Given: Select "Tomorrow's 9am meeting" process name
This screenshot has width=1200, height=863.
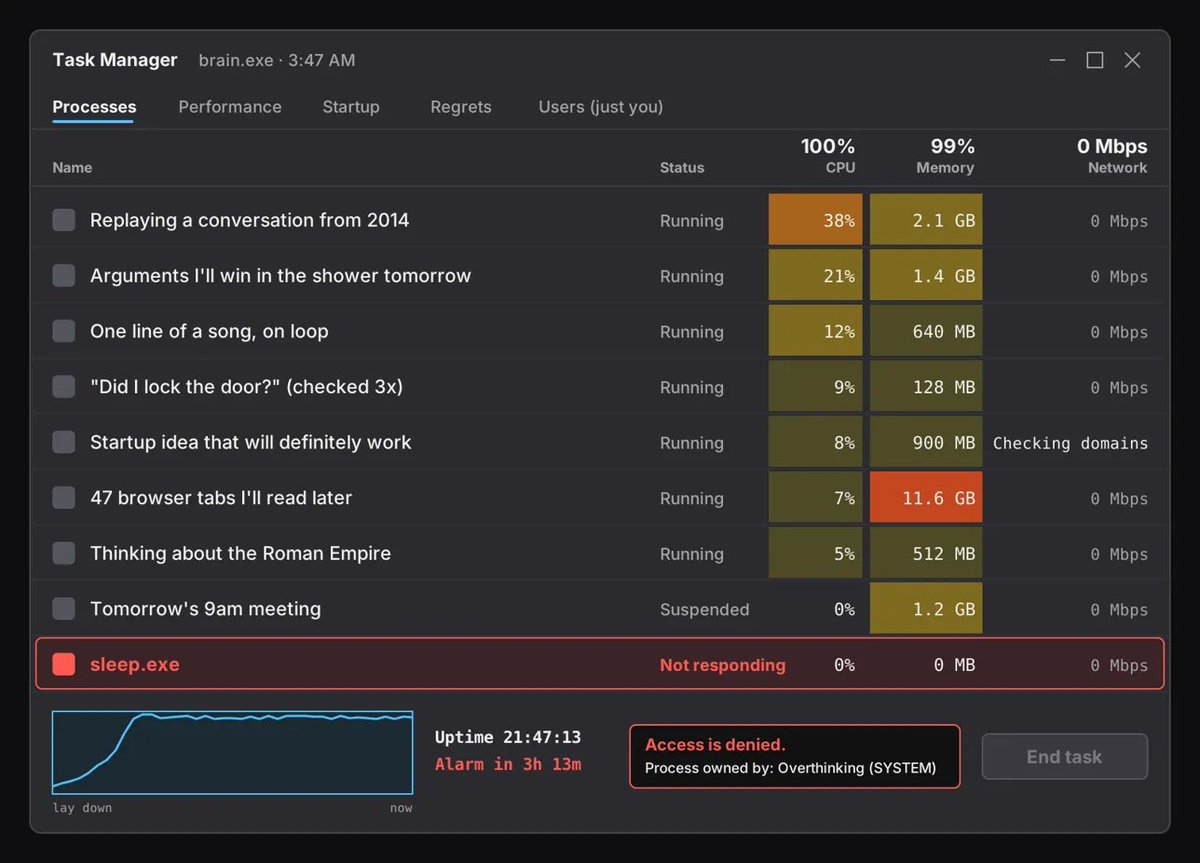Looking at the screenshot, I should click(205, 609).
